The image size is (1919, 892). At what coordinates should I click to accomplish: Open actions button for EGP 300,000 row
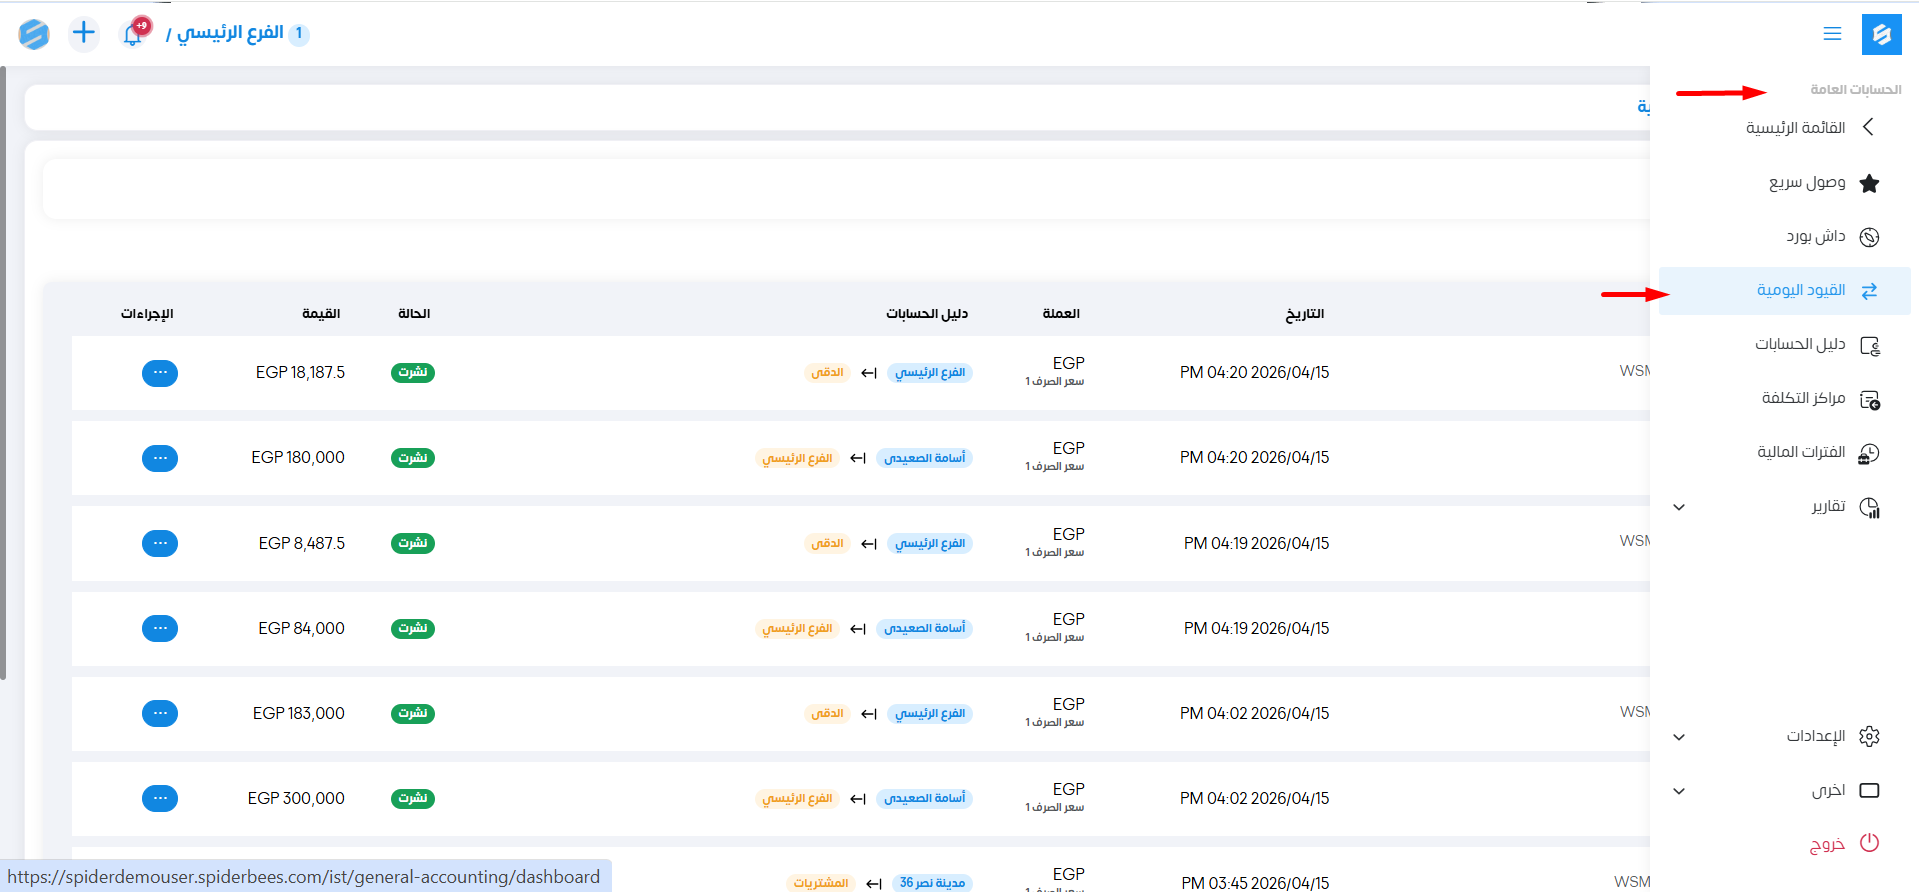pyautogui.click(x=160, y=799)
